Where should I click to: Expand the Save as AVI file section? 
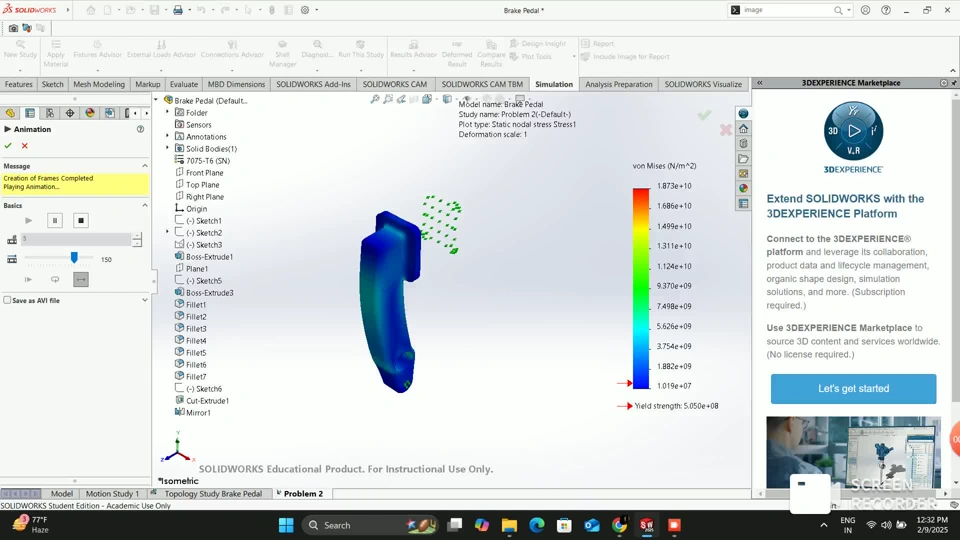tap(144, 300)
